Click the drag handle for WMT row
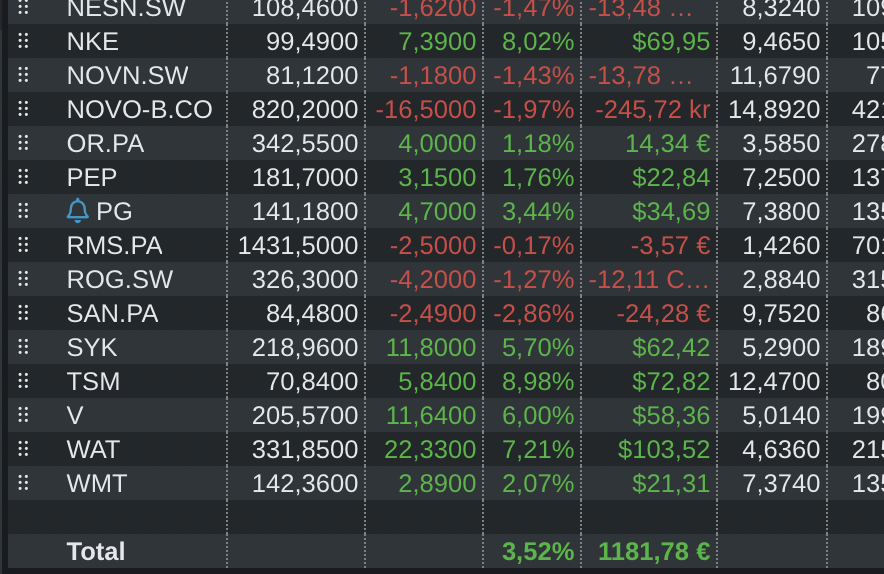Viewport: 884px width, 574px height. pyautogui.click(x=23, y=483)
